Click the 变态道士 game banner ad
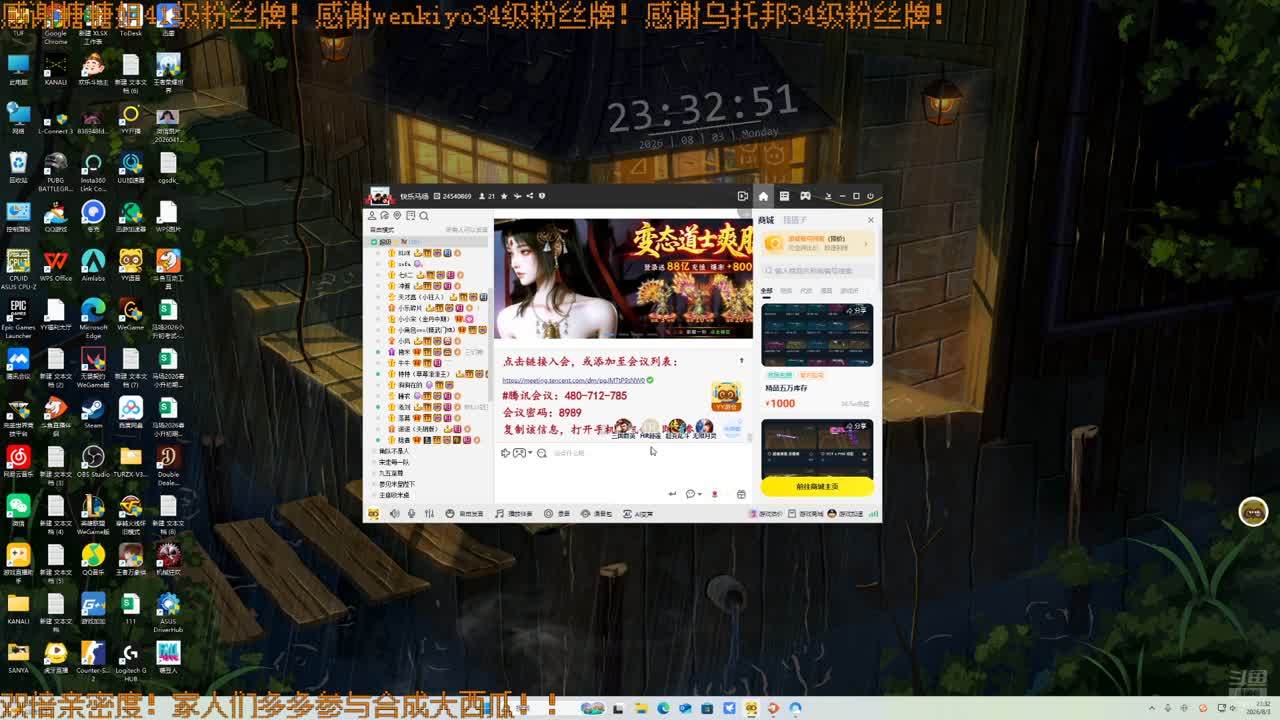 point(623,278)
